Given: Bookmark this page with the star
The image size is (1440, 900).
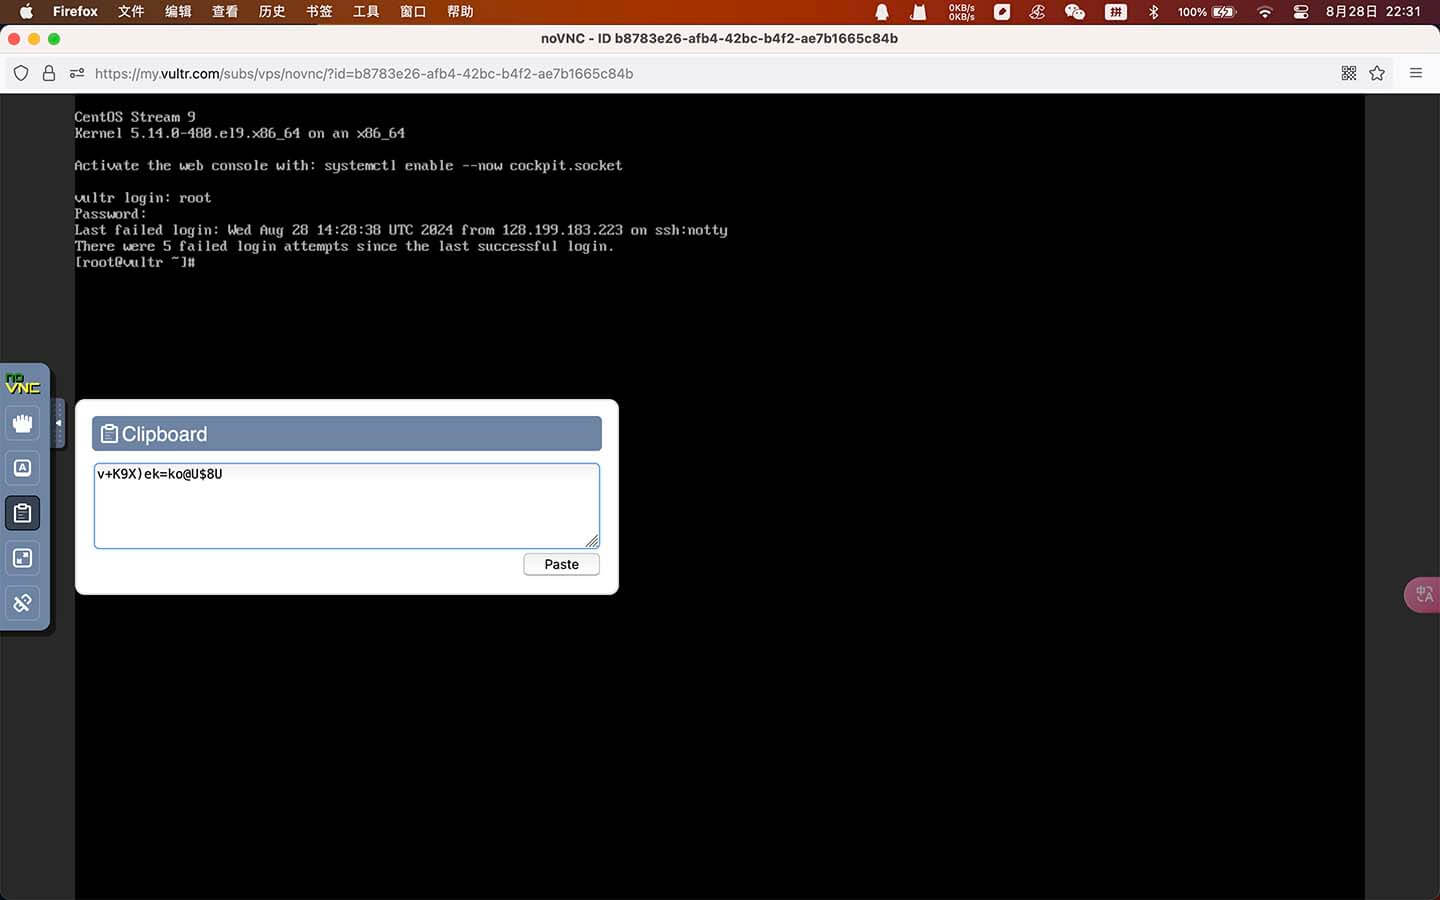Looking at the screenshot, I should (1377, 73).
